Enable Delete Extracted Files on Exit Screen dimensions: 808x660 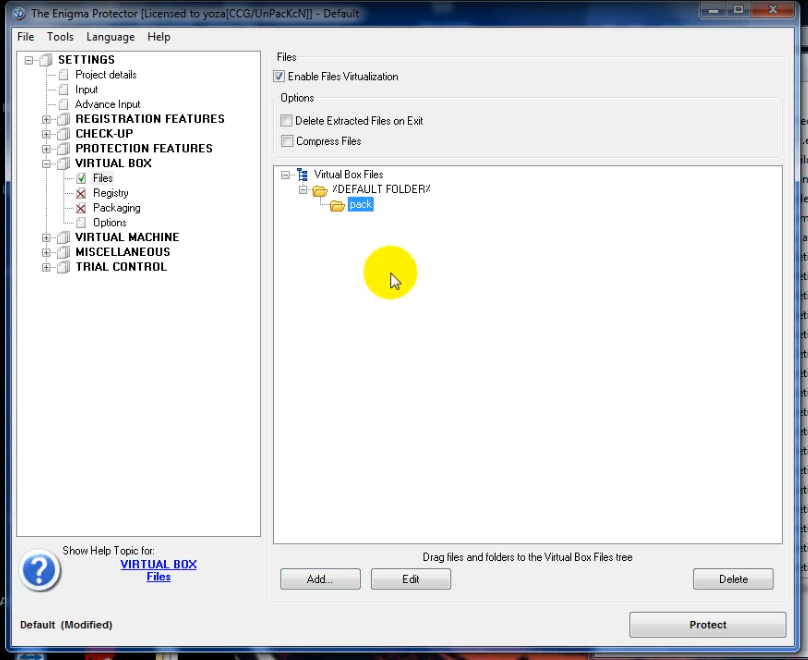[x=286, y=121]
